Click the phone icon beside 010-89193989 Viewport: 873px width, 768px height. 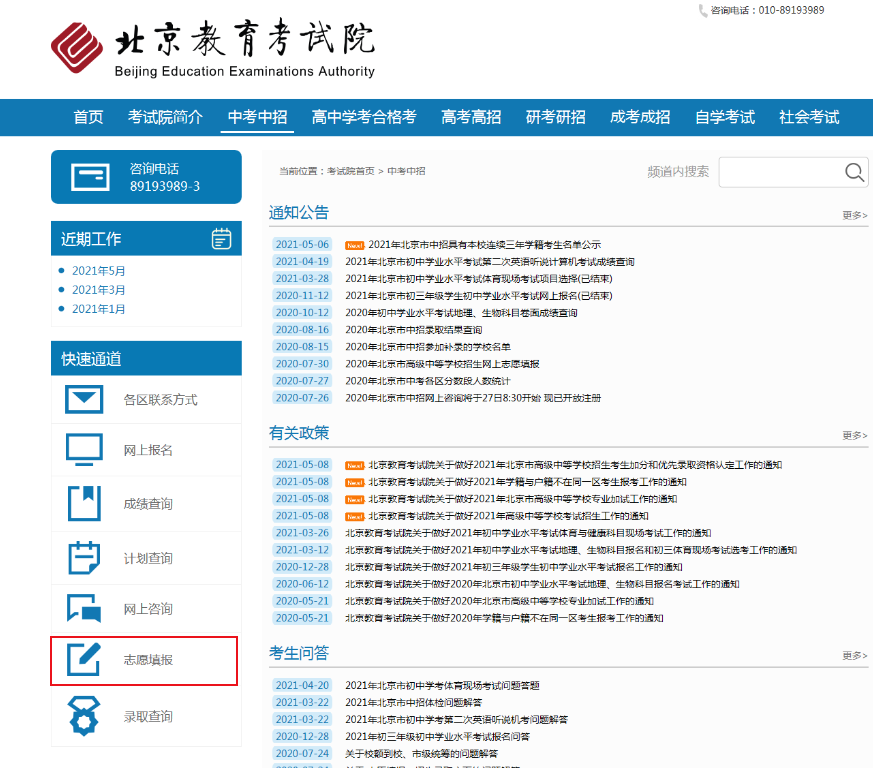pos(703,11)
